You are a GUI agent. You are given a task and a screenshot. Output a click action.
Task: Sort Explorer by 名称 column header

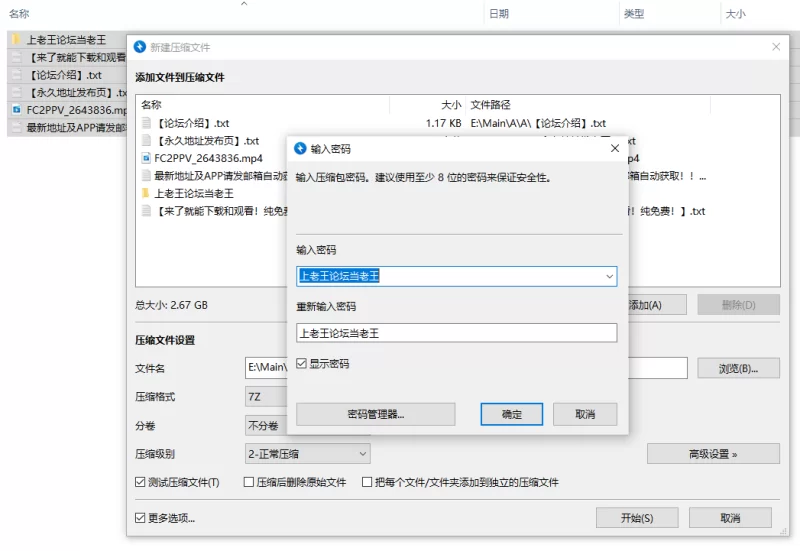pos(19,14)
